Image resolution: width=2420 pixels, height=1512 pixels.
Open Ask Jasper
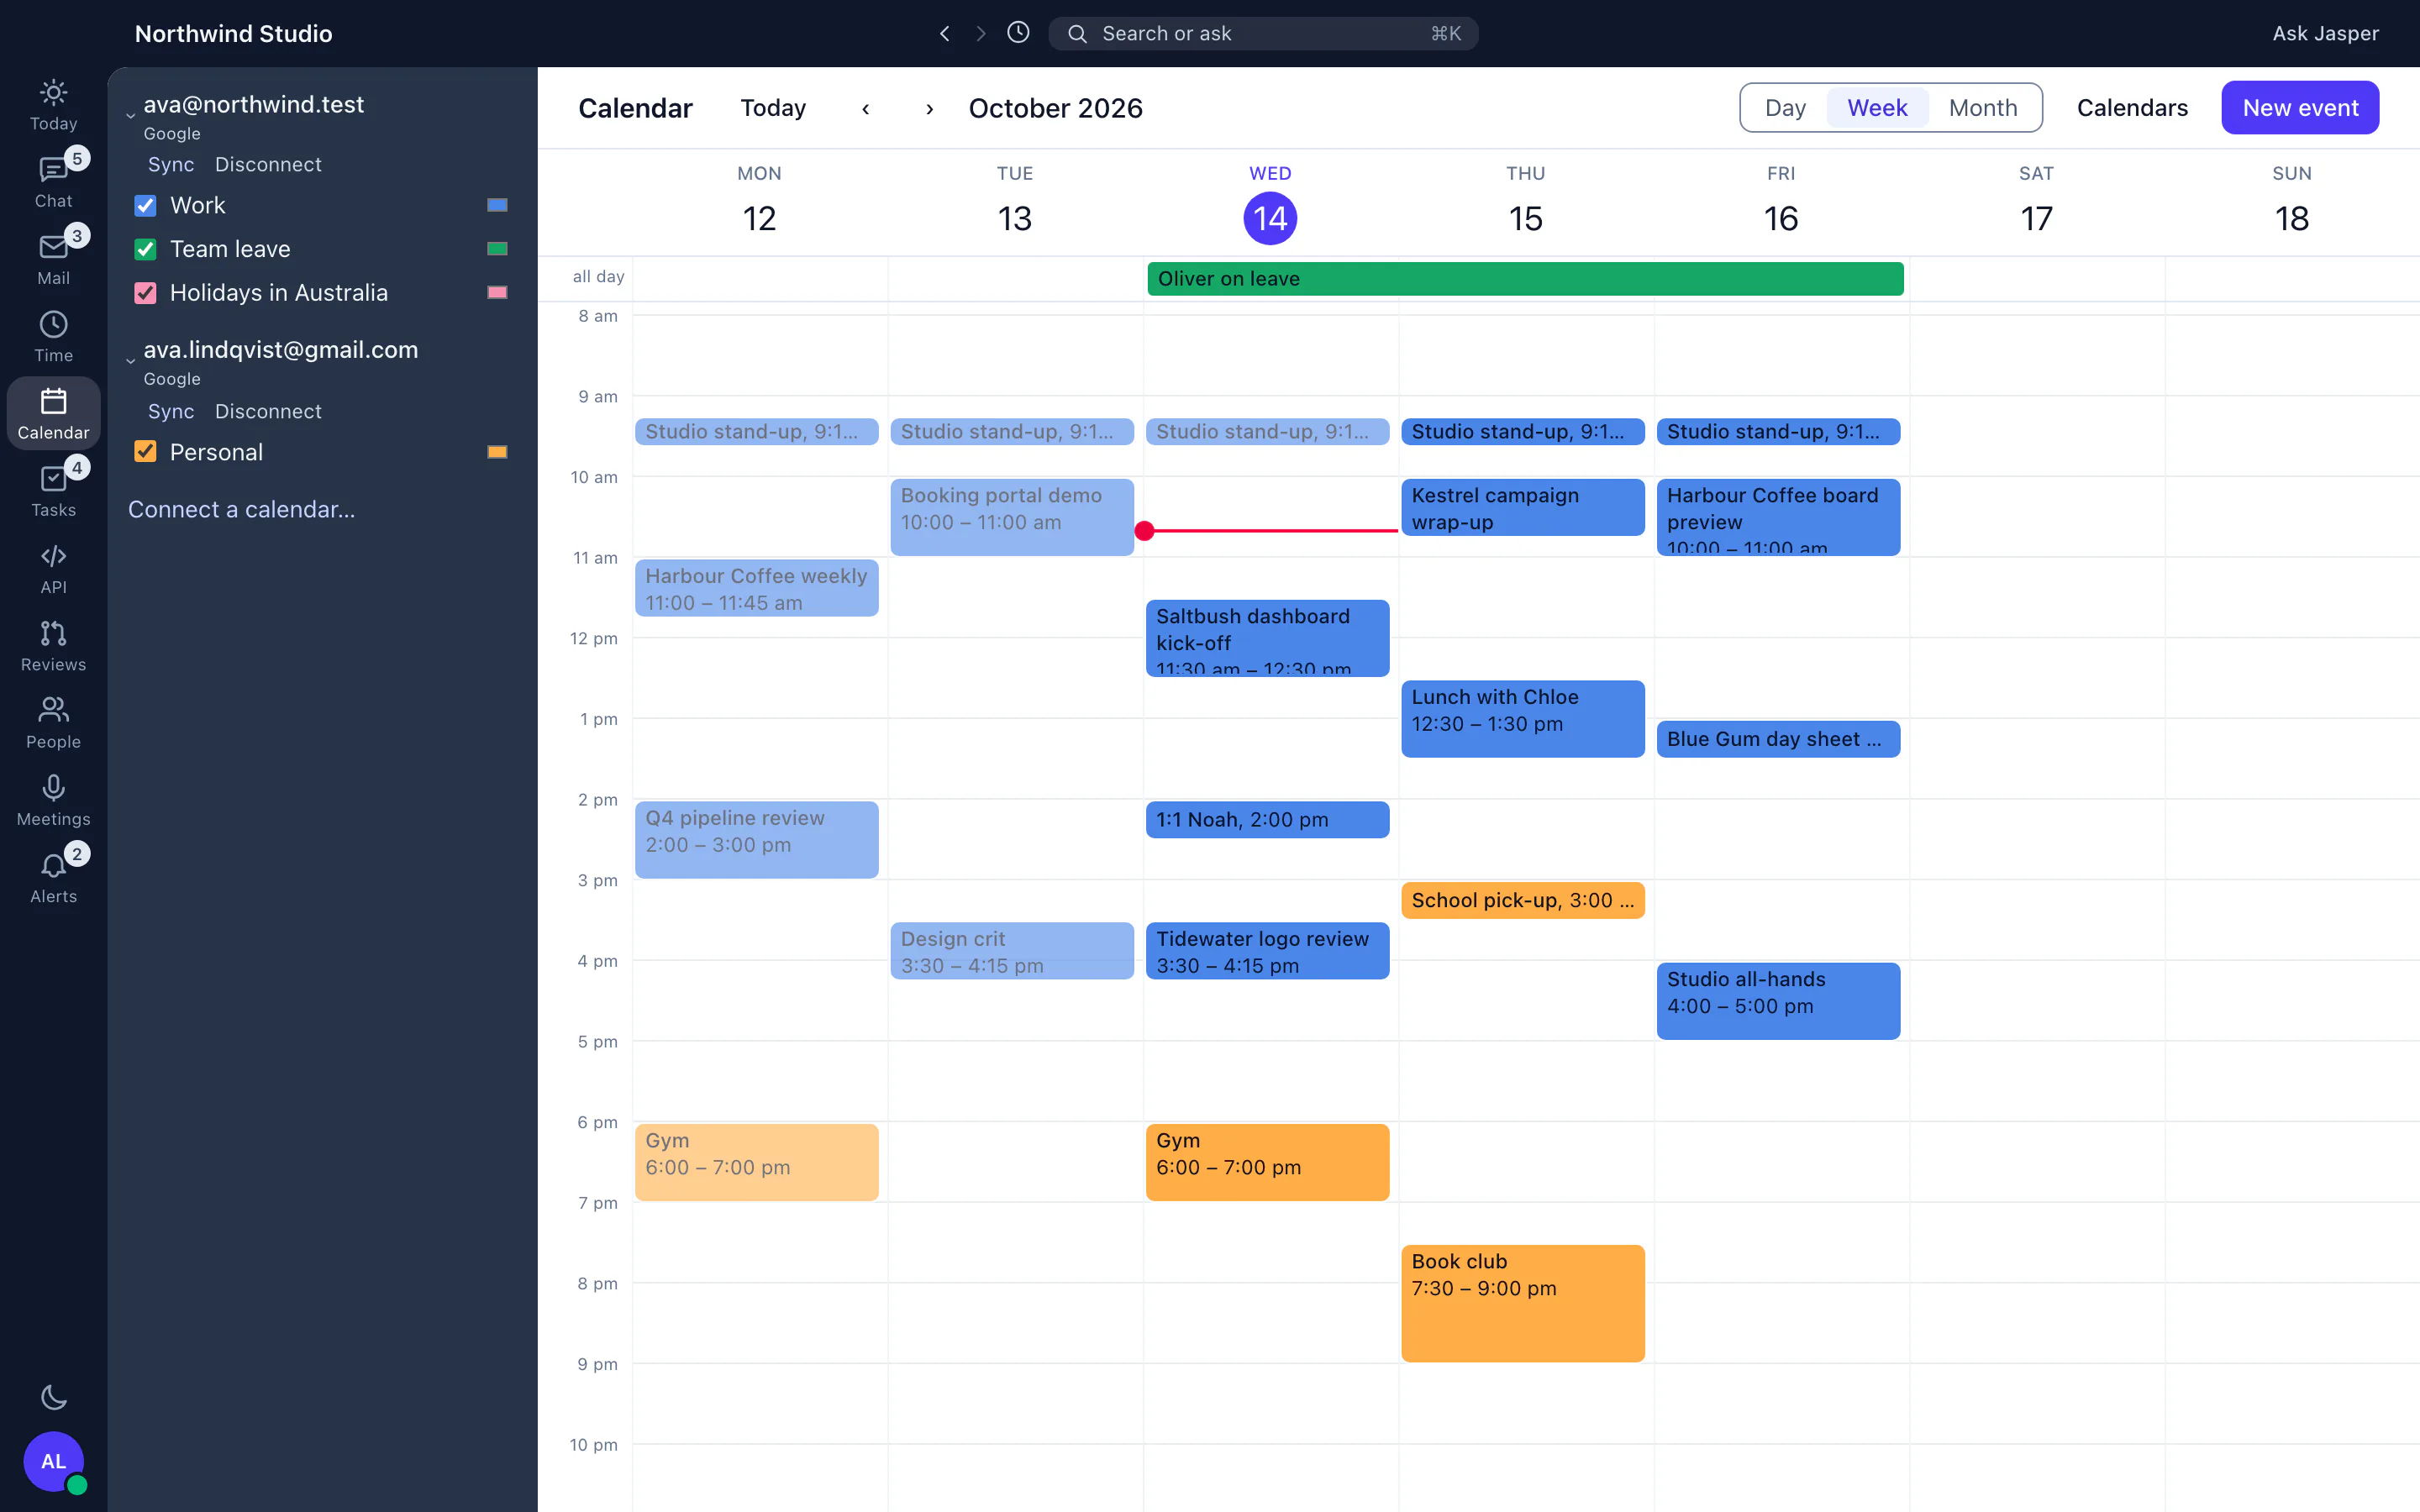tap(2325, 33)
